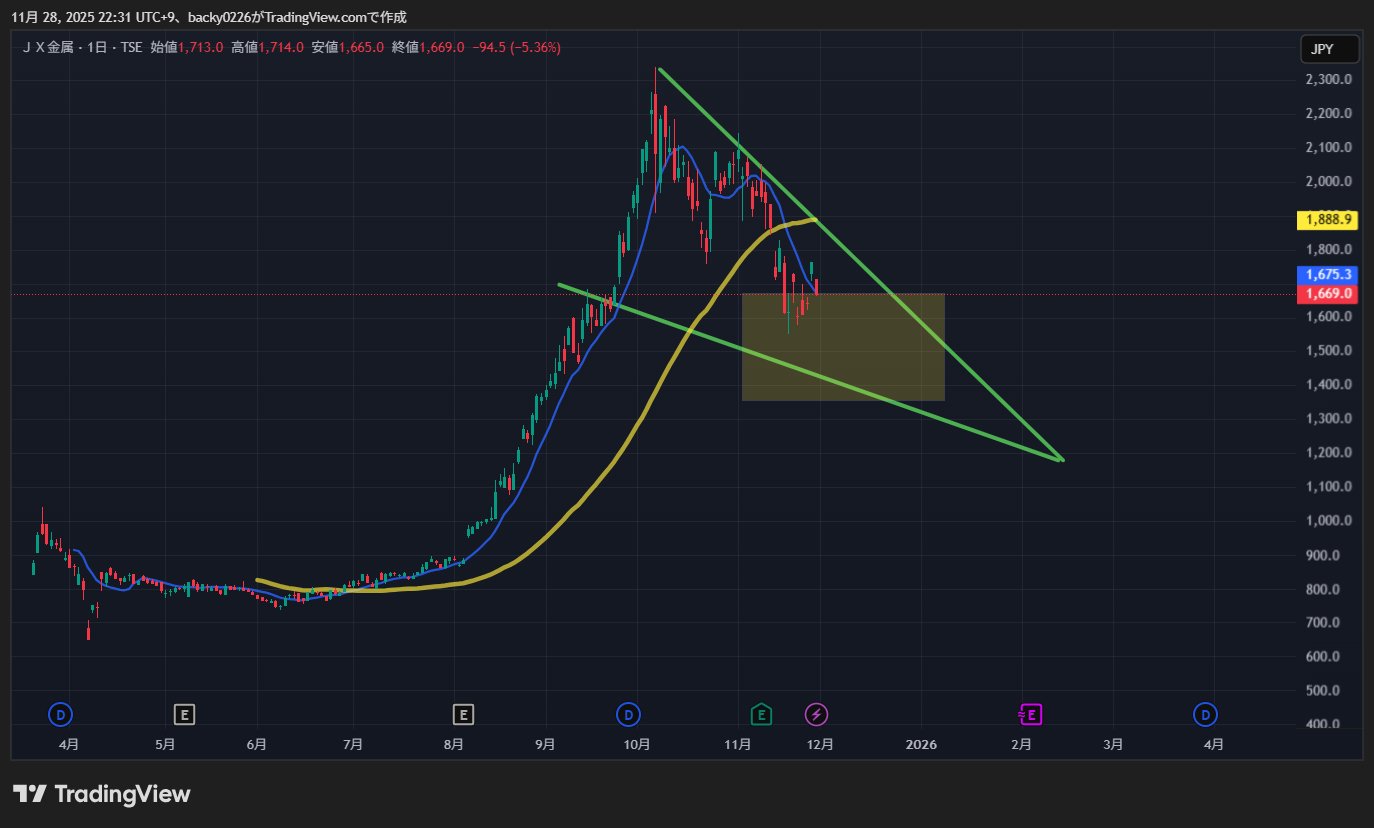Select the gray earnings marker near 8月
1374x828 pixels.
click(462, 714)
